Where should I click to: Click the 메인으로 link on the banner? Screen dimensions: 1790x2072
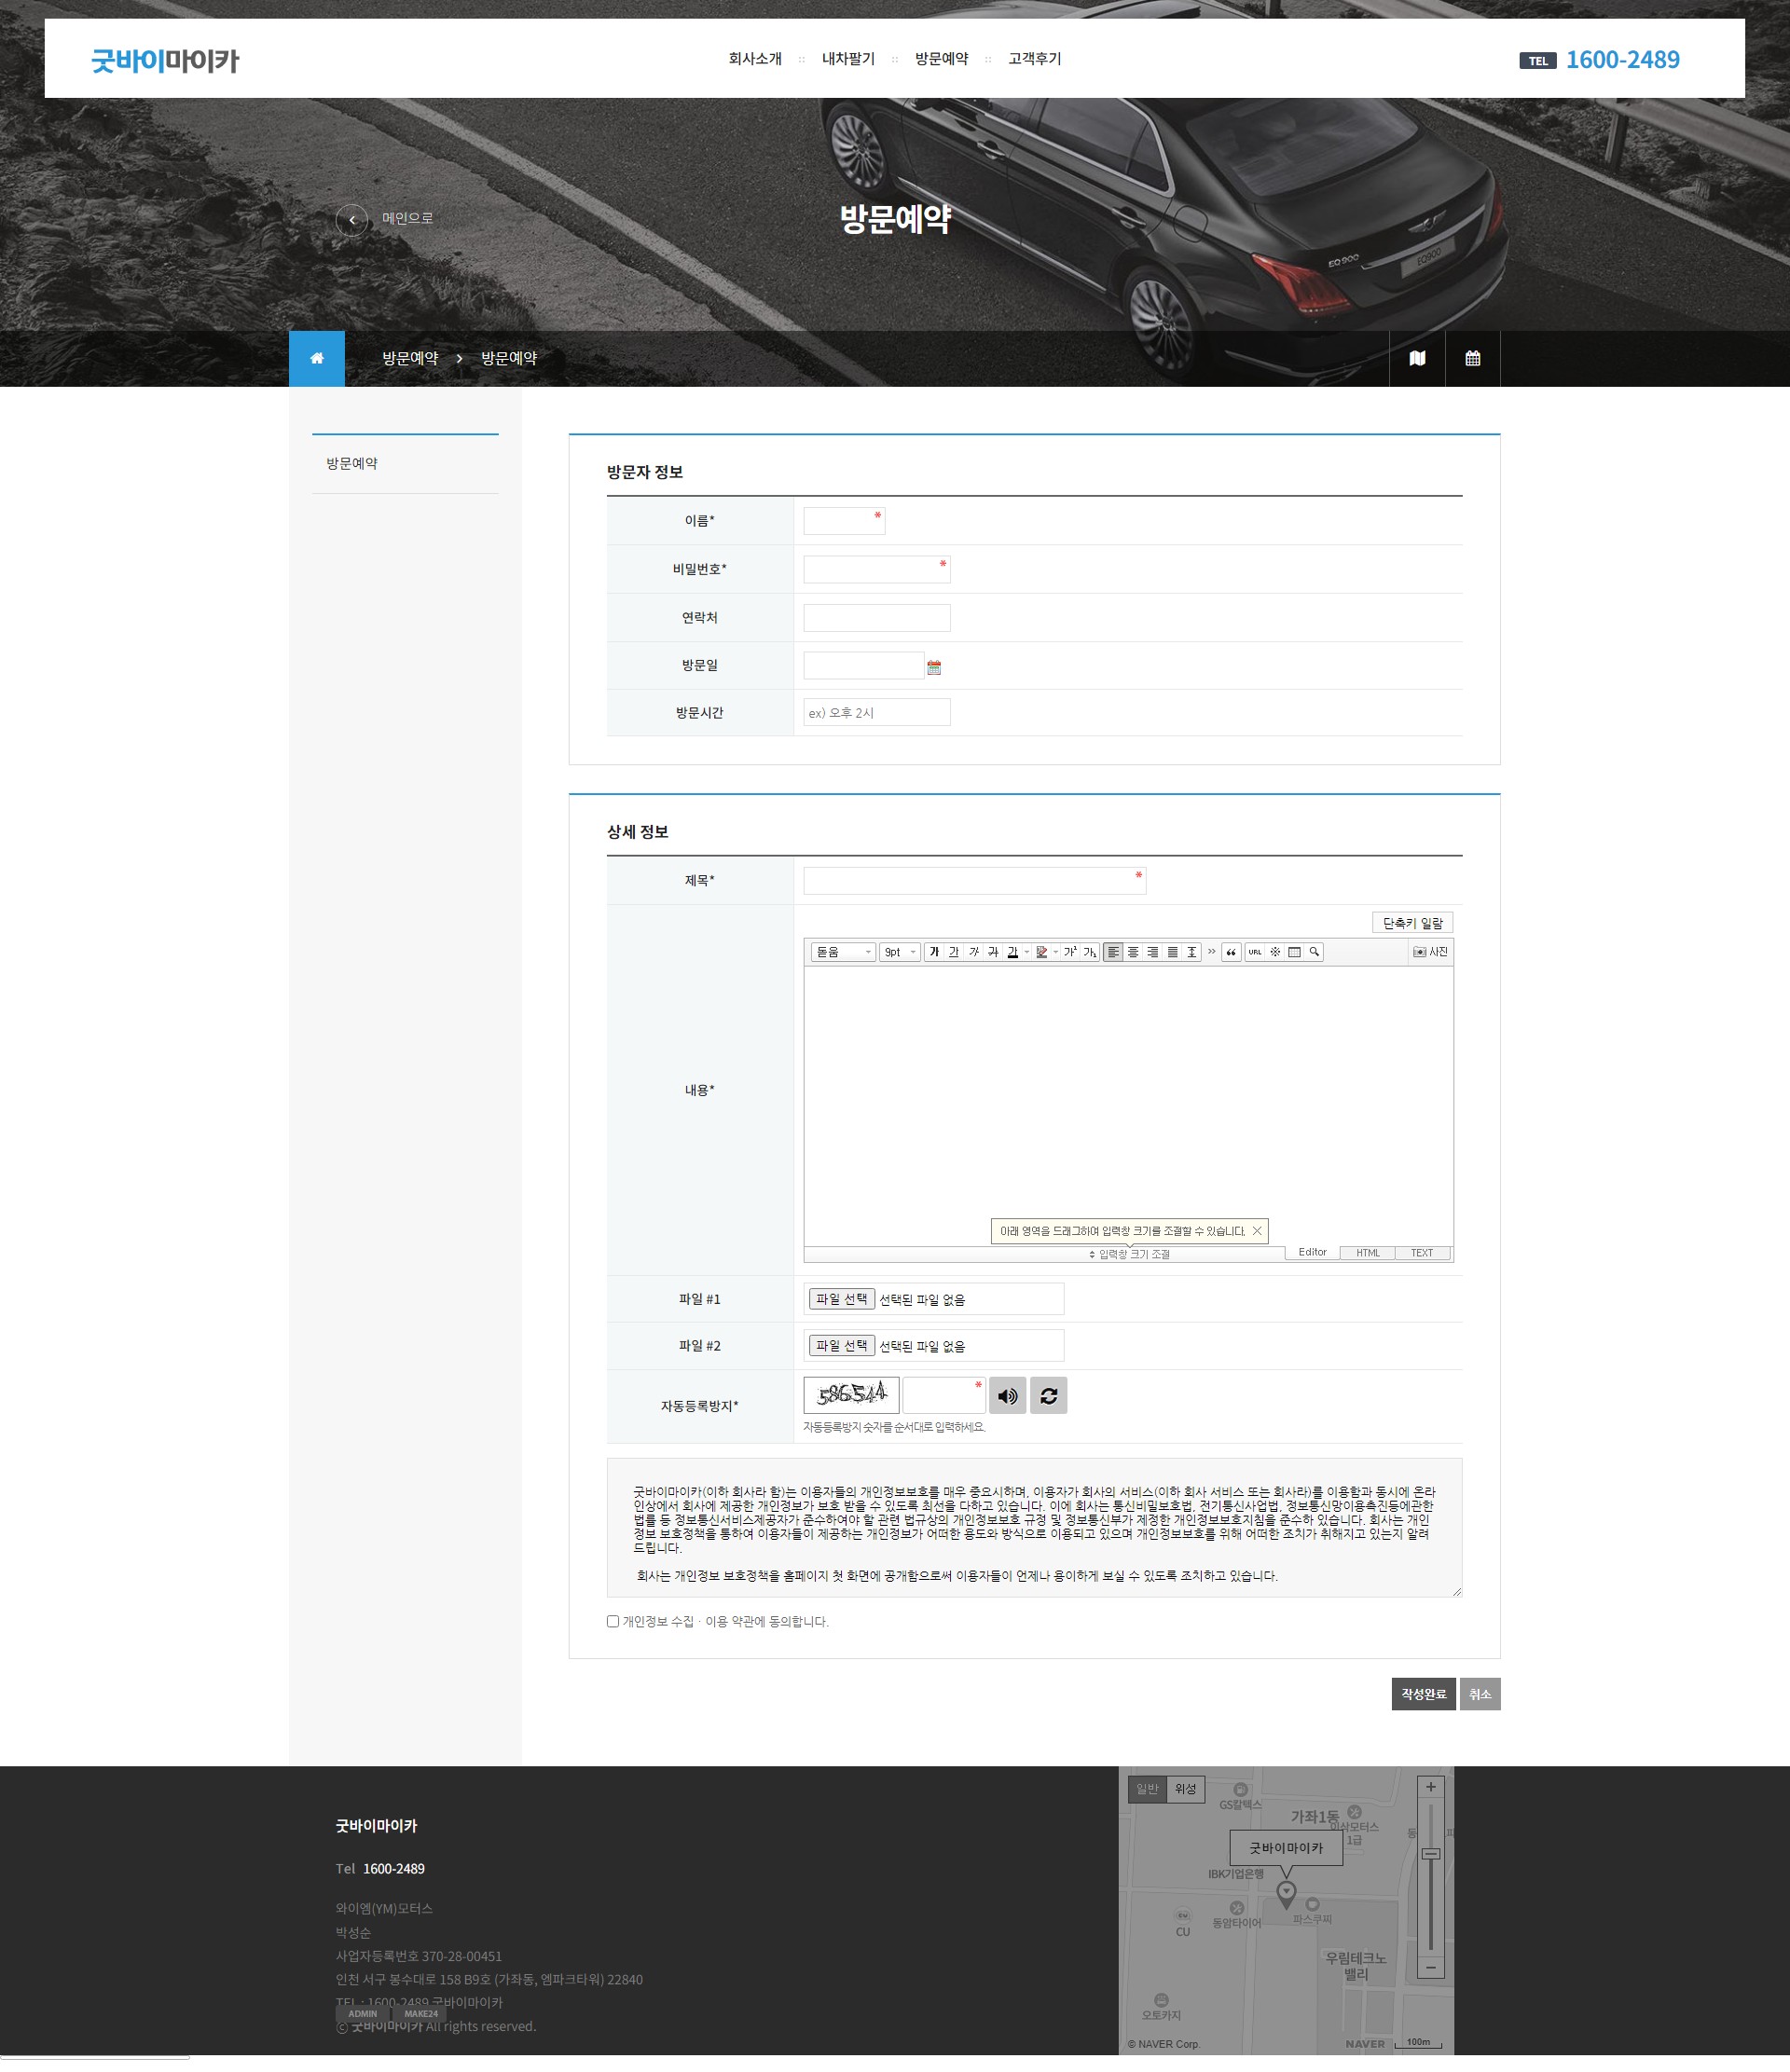[x=408, y=219]
